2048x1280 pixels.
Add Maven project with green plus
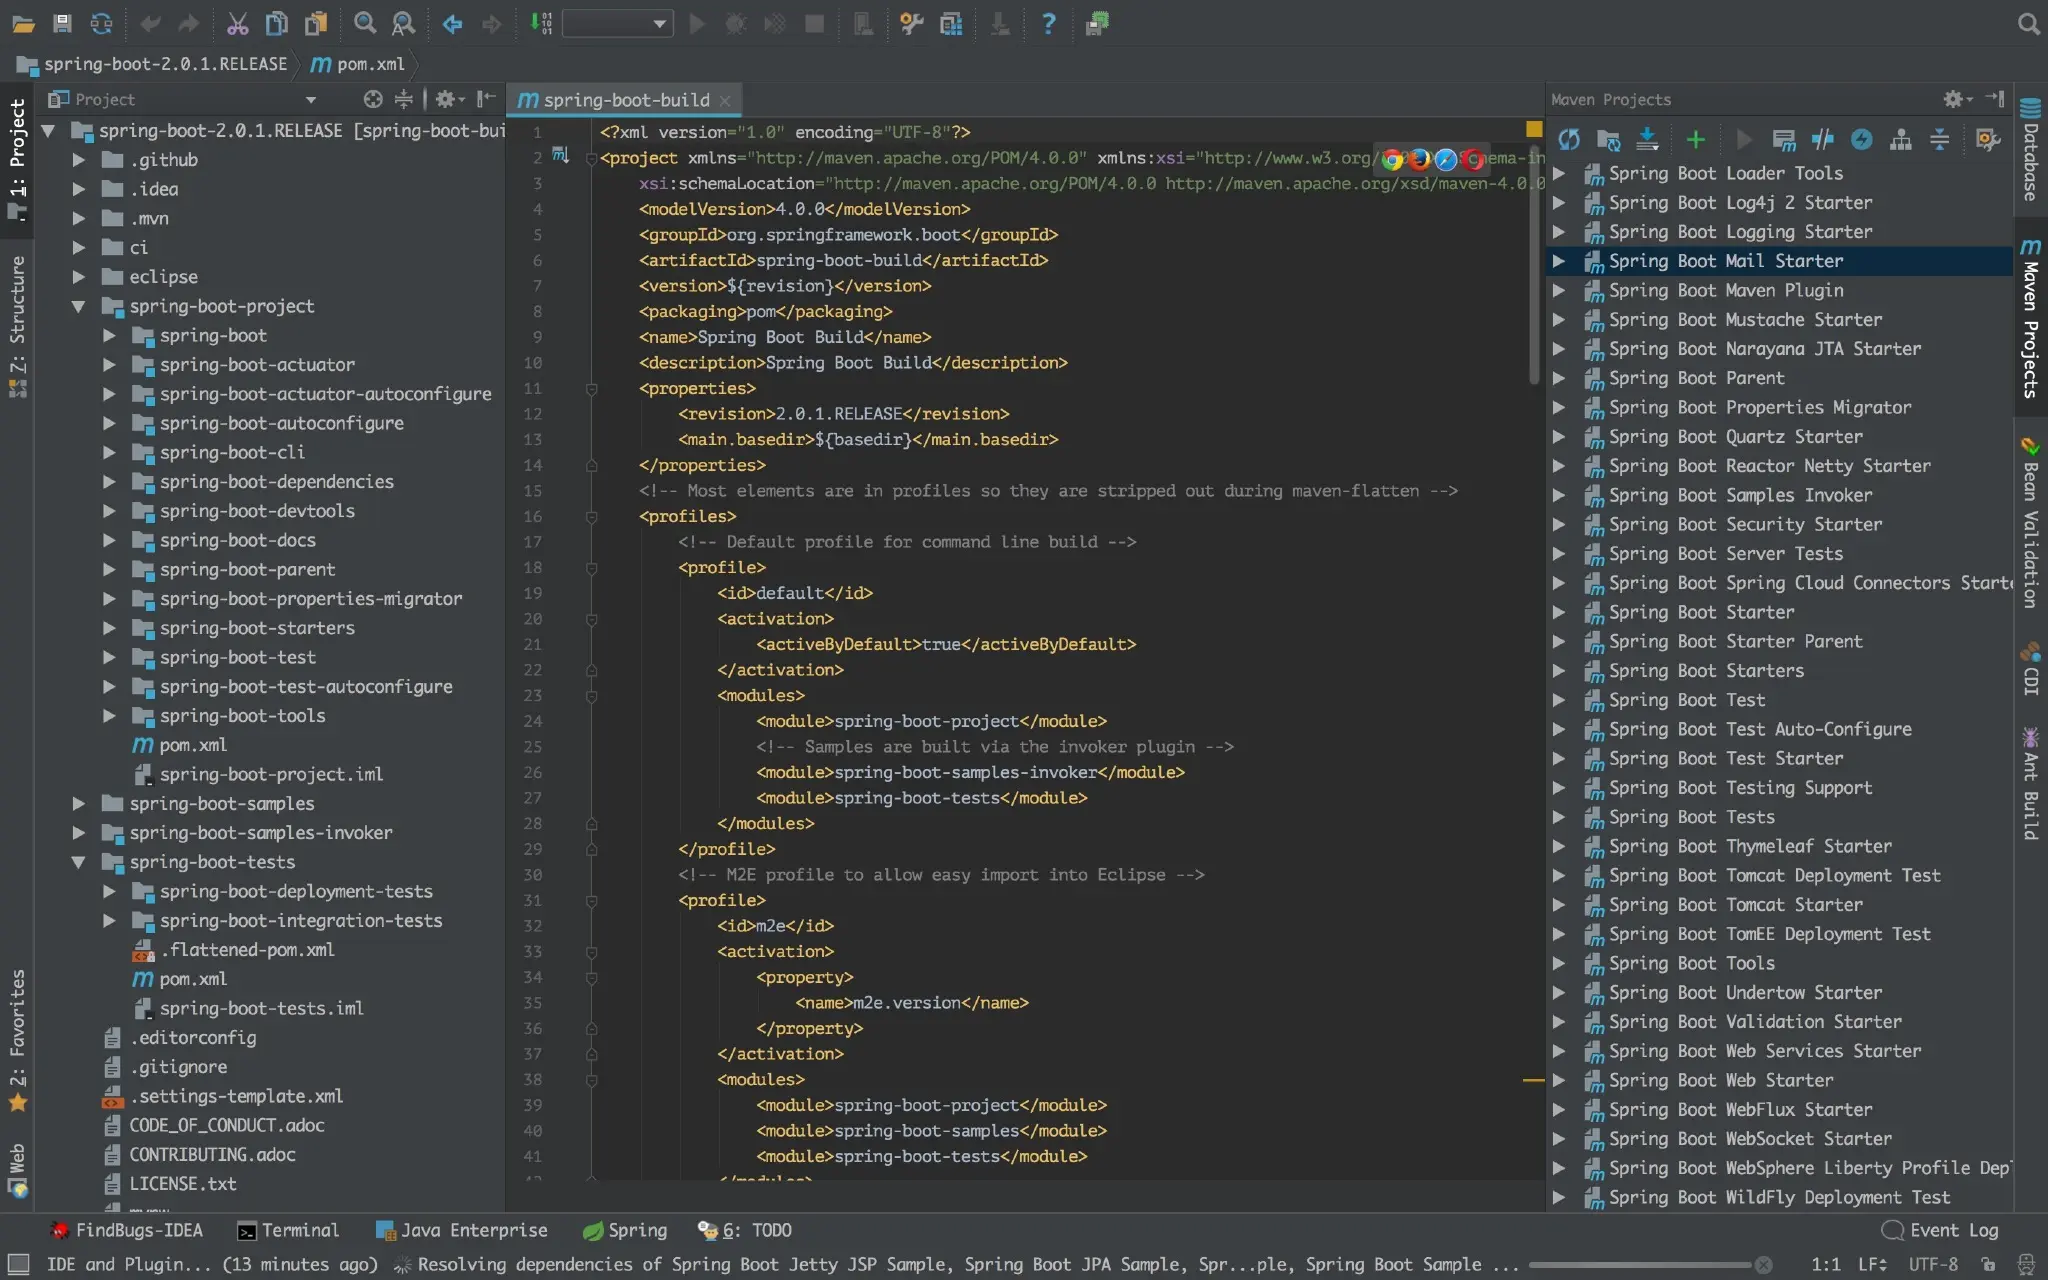click(x=1695, y=140)
